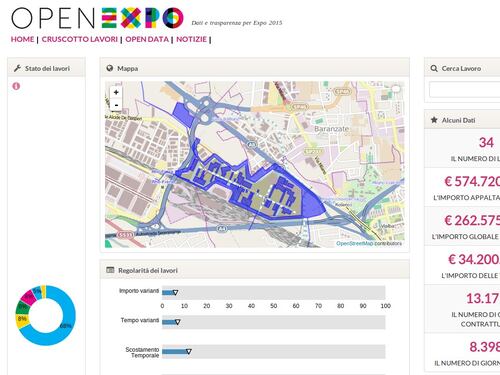500x375 pixels.
Task: Click the Stato dei lavori panel title
Action: (x=47, y=68)
